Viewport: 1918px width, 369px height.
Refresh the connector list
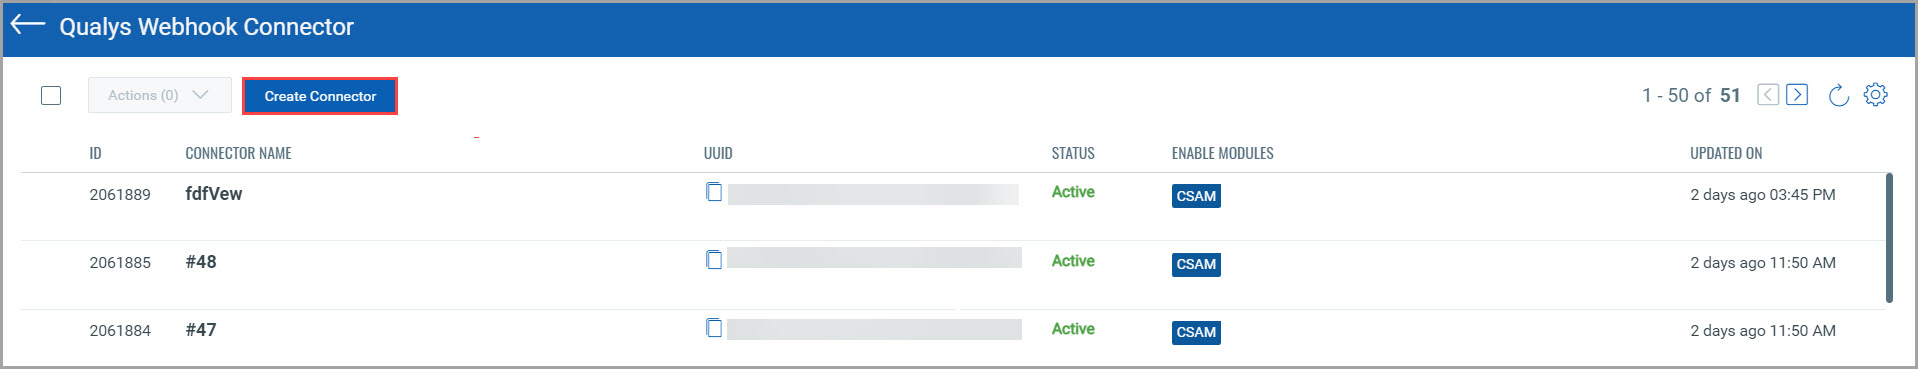[x=1838, y=95]
